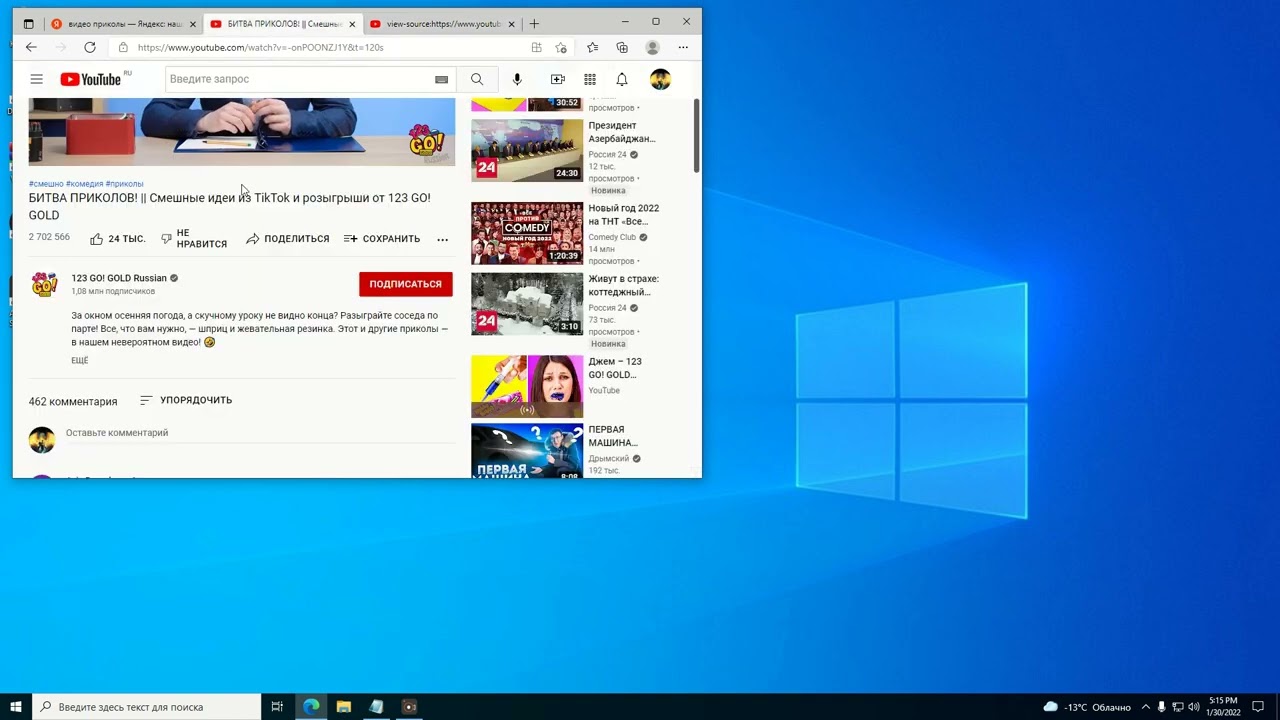Go back using the browser back arrow
The image size is (1280, 720).
click(x=31, y=47)
